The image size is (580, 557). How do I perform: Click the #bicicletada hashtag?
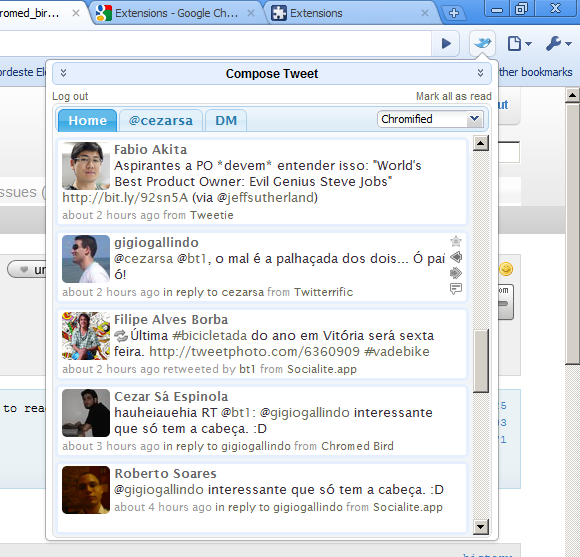click(x=210, y=335)
